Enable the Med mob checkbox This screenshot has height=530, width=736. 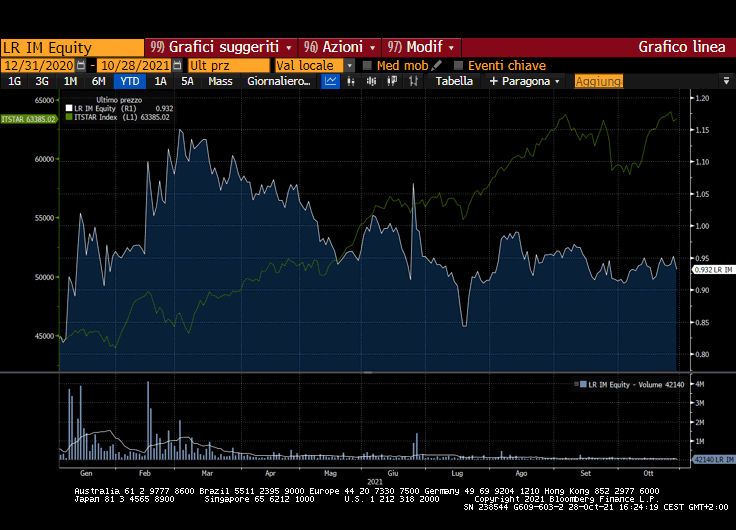[368, 65]
